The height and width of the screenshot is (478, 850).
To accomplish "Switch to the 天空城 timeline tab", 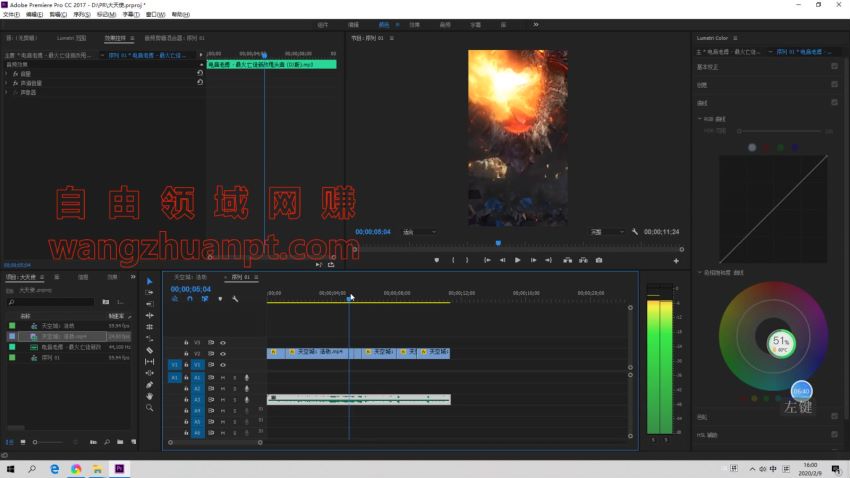I will (190, 277).
